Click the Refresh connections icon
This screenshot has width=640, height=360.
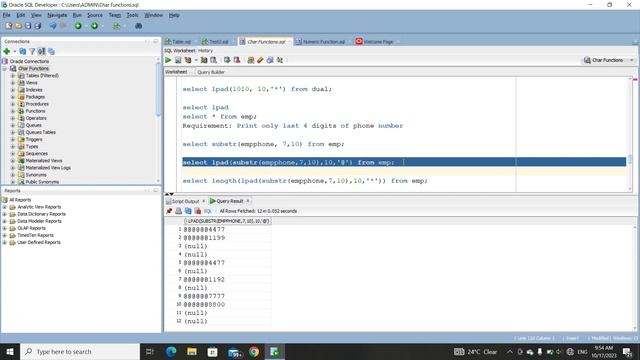pyautogui.click(x=23, y=51)
